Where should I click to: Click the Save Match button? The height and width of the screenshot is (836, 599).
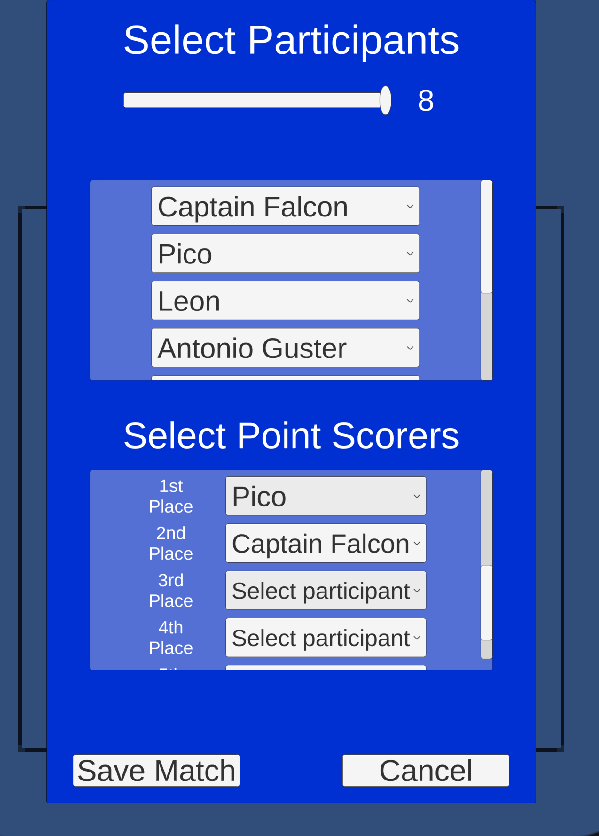click(156, 770)
